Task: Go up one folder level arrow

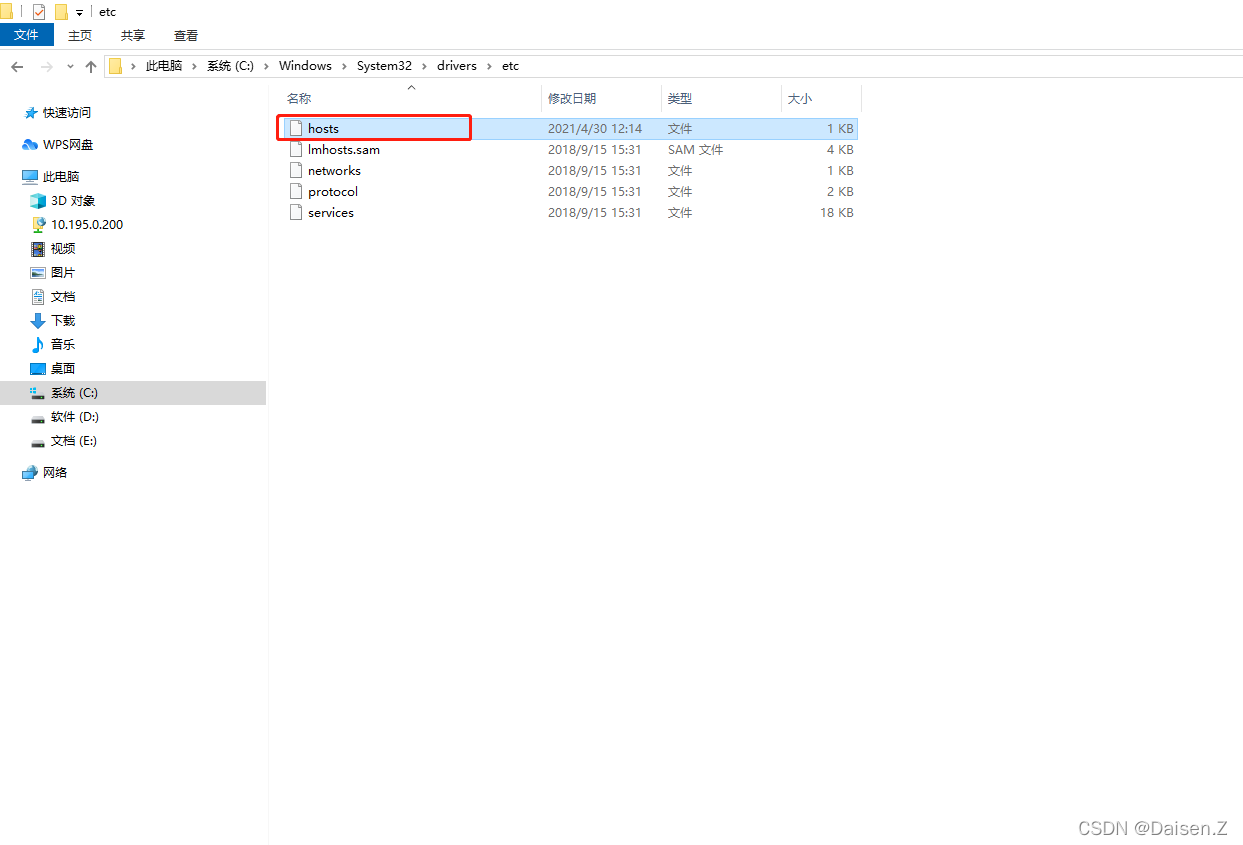Action: (x=91, y=66)
